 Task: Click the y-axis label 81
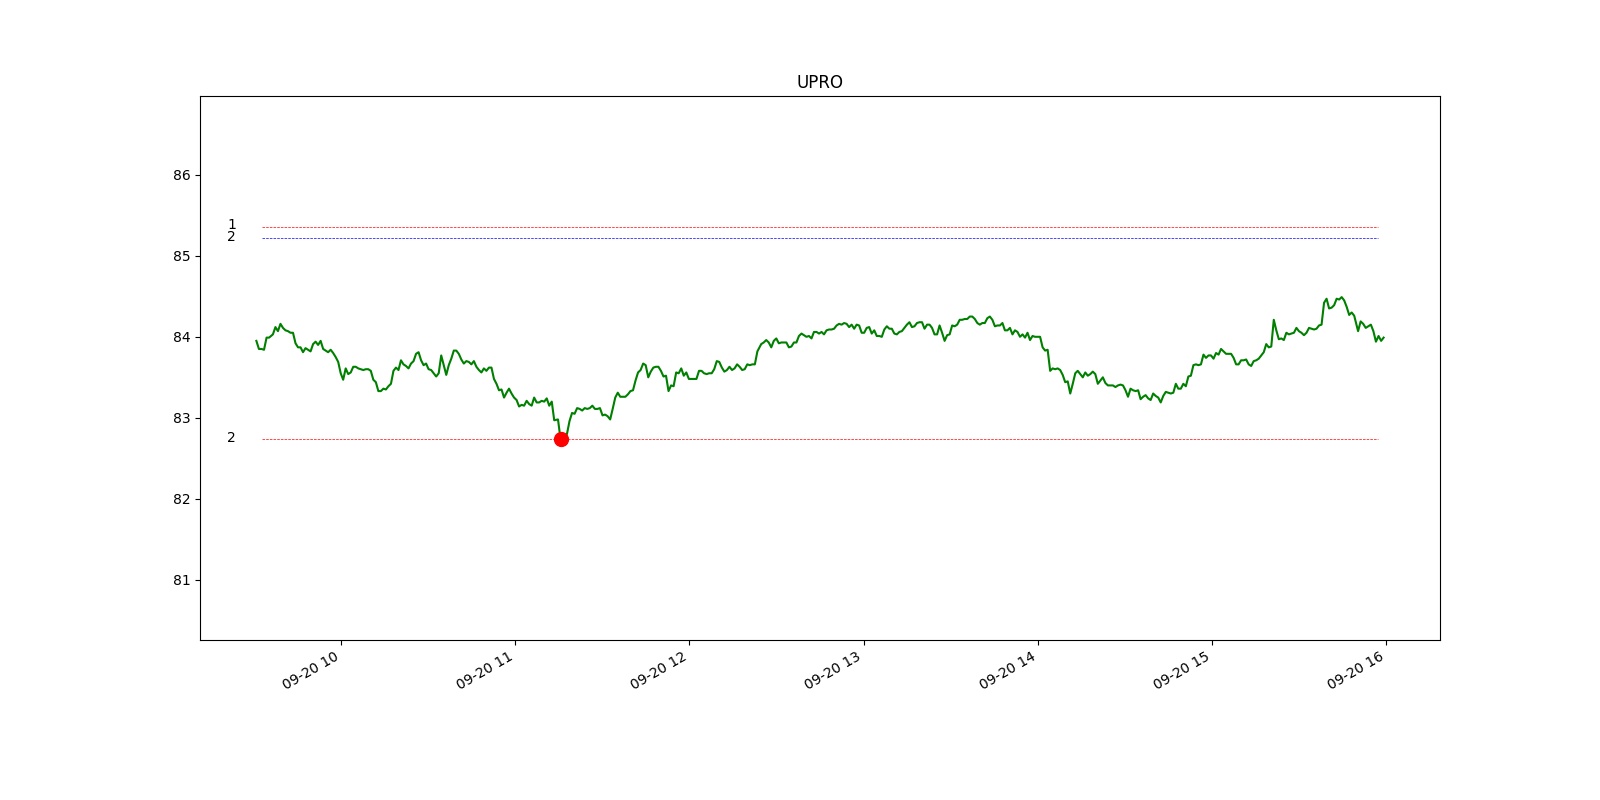[181, 580]
